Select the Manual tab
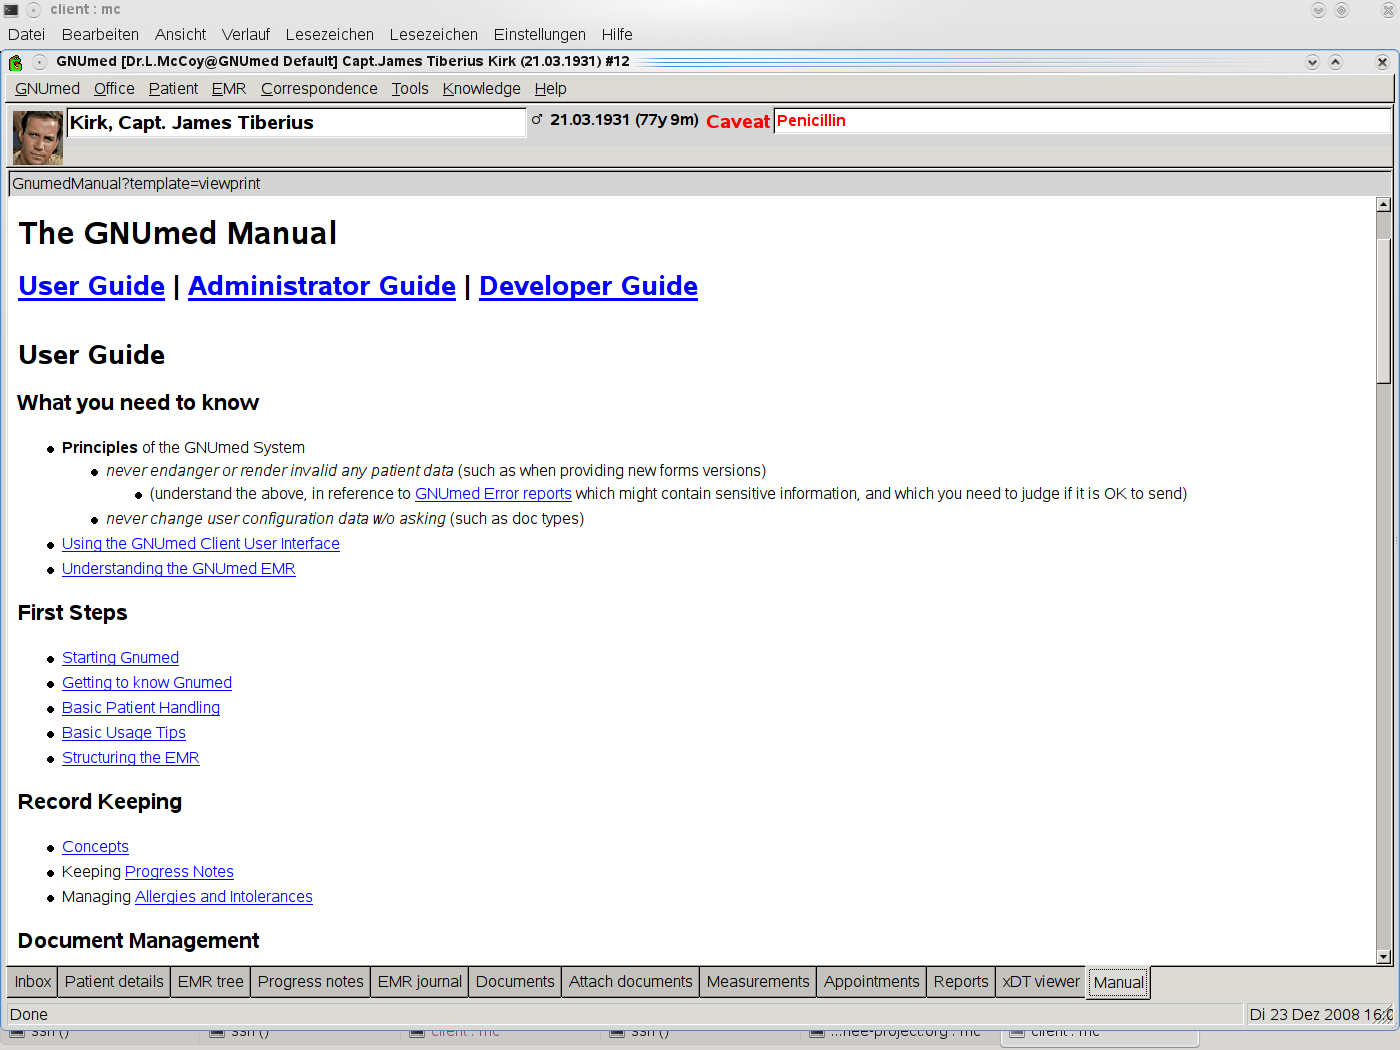 pyautogui.click(x=1118, y=982)
